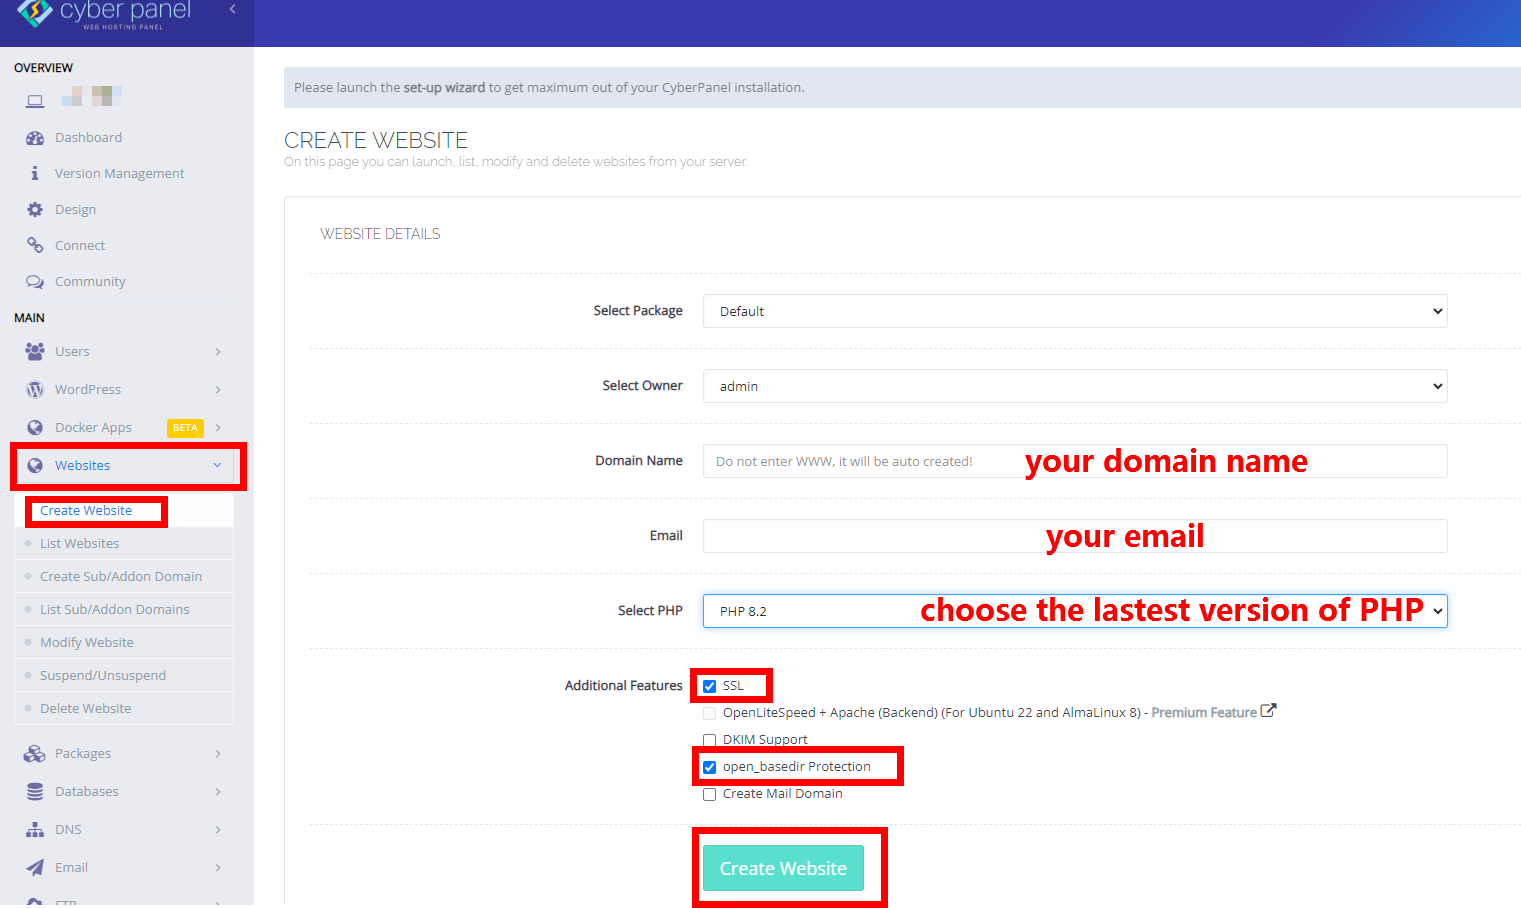The image size is (1521, 908).
Task: Click the blurred server info thumbnail
Action: (x=92, y=96)
